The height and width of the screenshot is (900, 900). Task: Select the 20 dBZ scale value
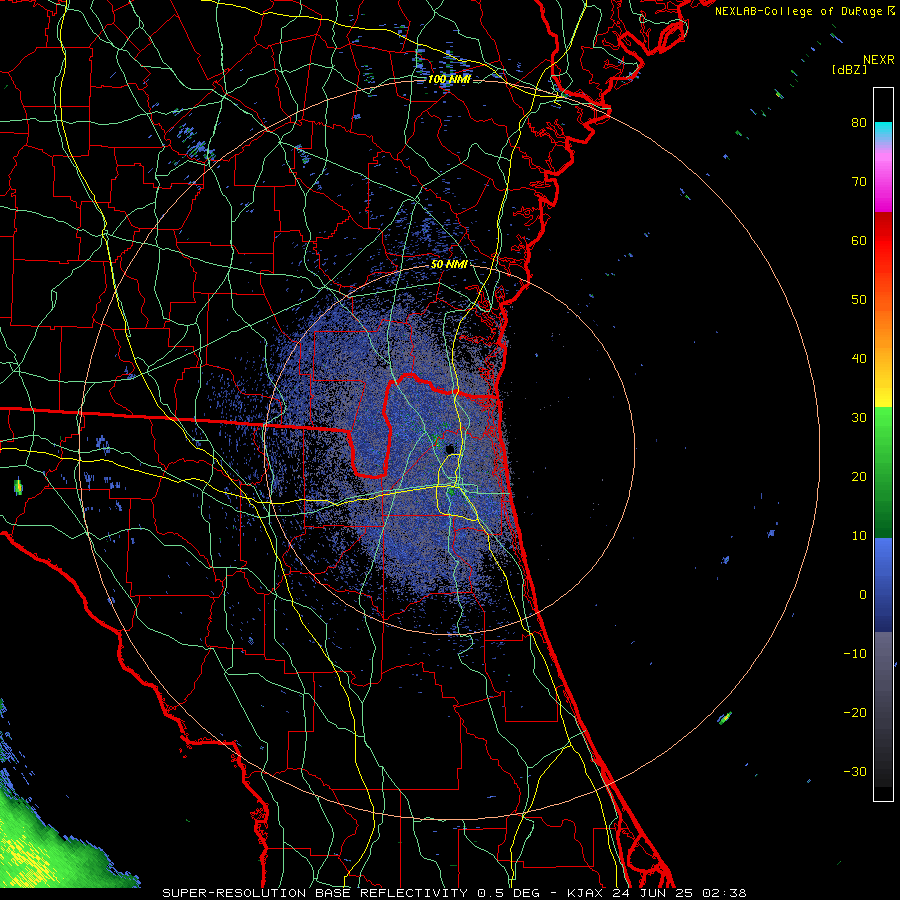coord(859,476)
